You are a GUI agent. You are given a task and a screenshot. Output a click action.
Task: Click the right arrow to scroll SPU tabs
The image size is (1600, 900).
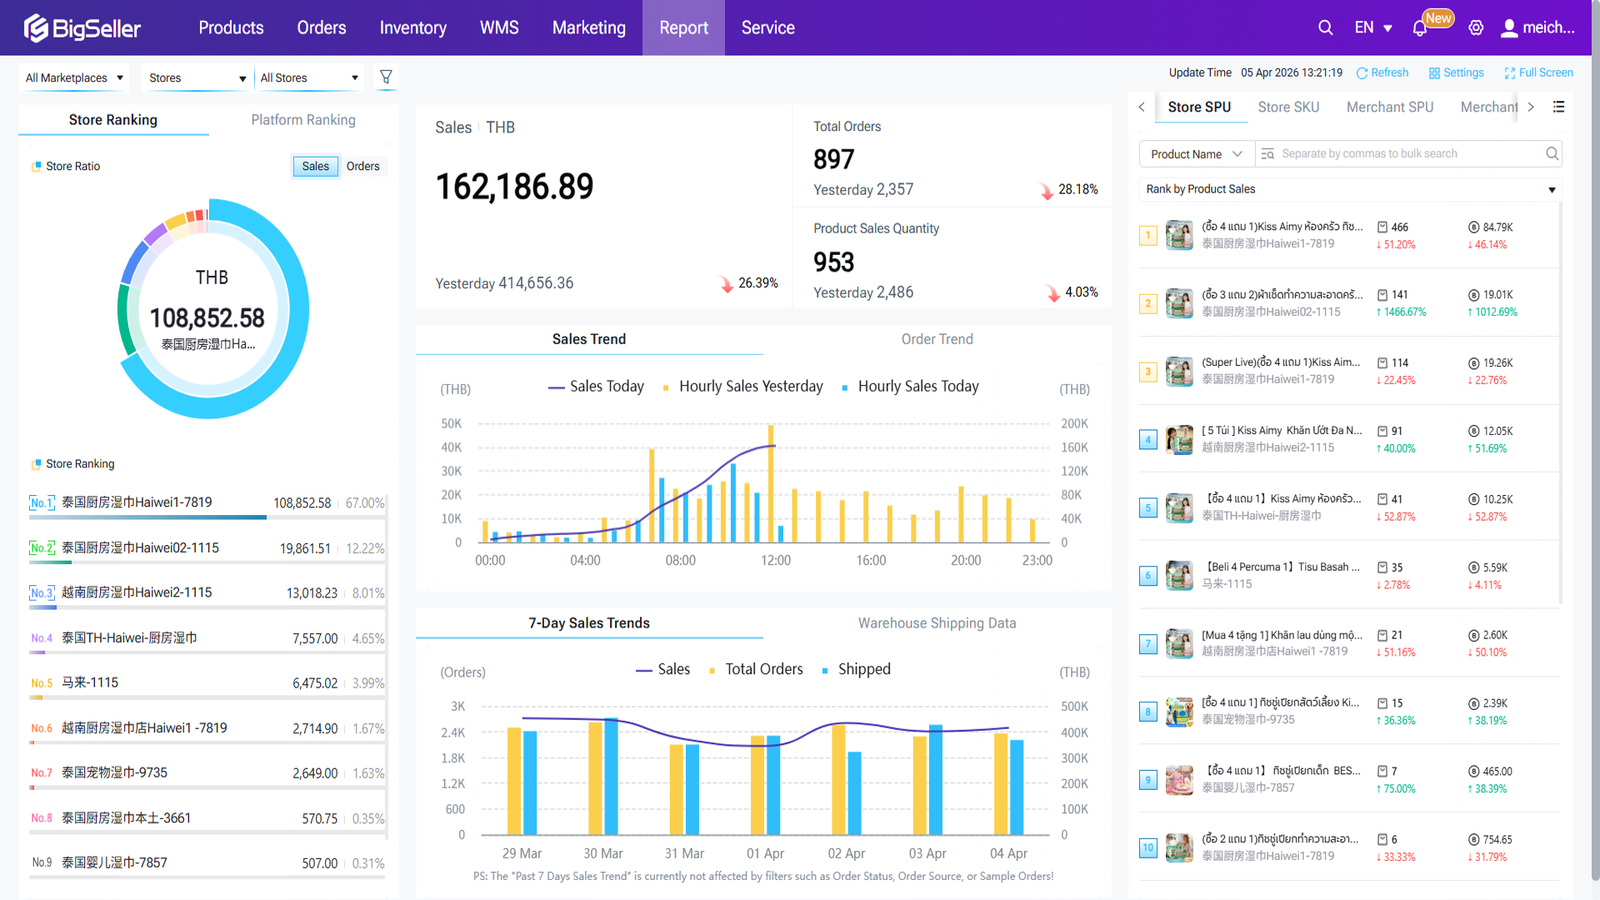(x=1531, y=107)
